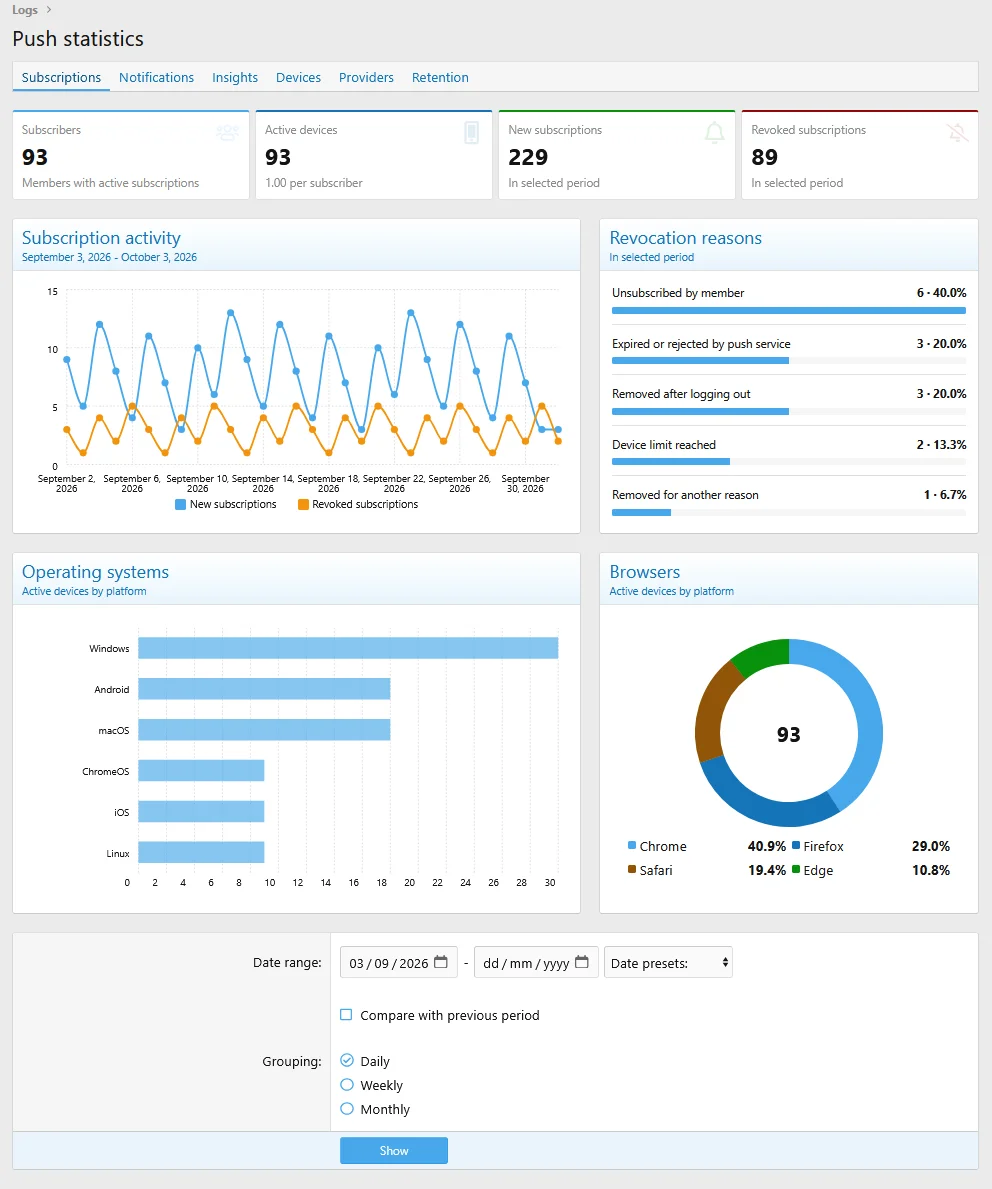Click the Subscribers count 93
This screenshot has width=992, height=1189.
tap(35, 157)
